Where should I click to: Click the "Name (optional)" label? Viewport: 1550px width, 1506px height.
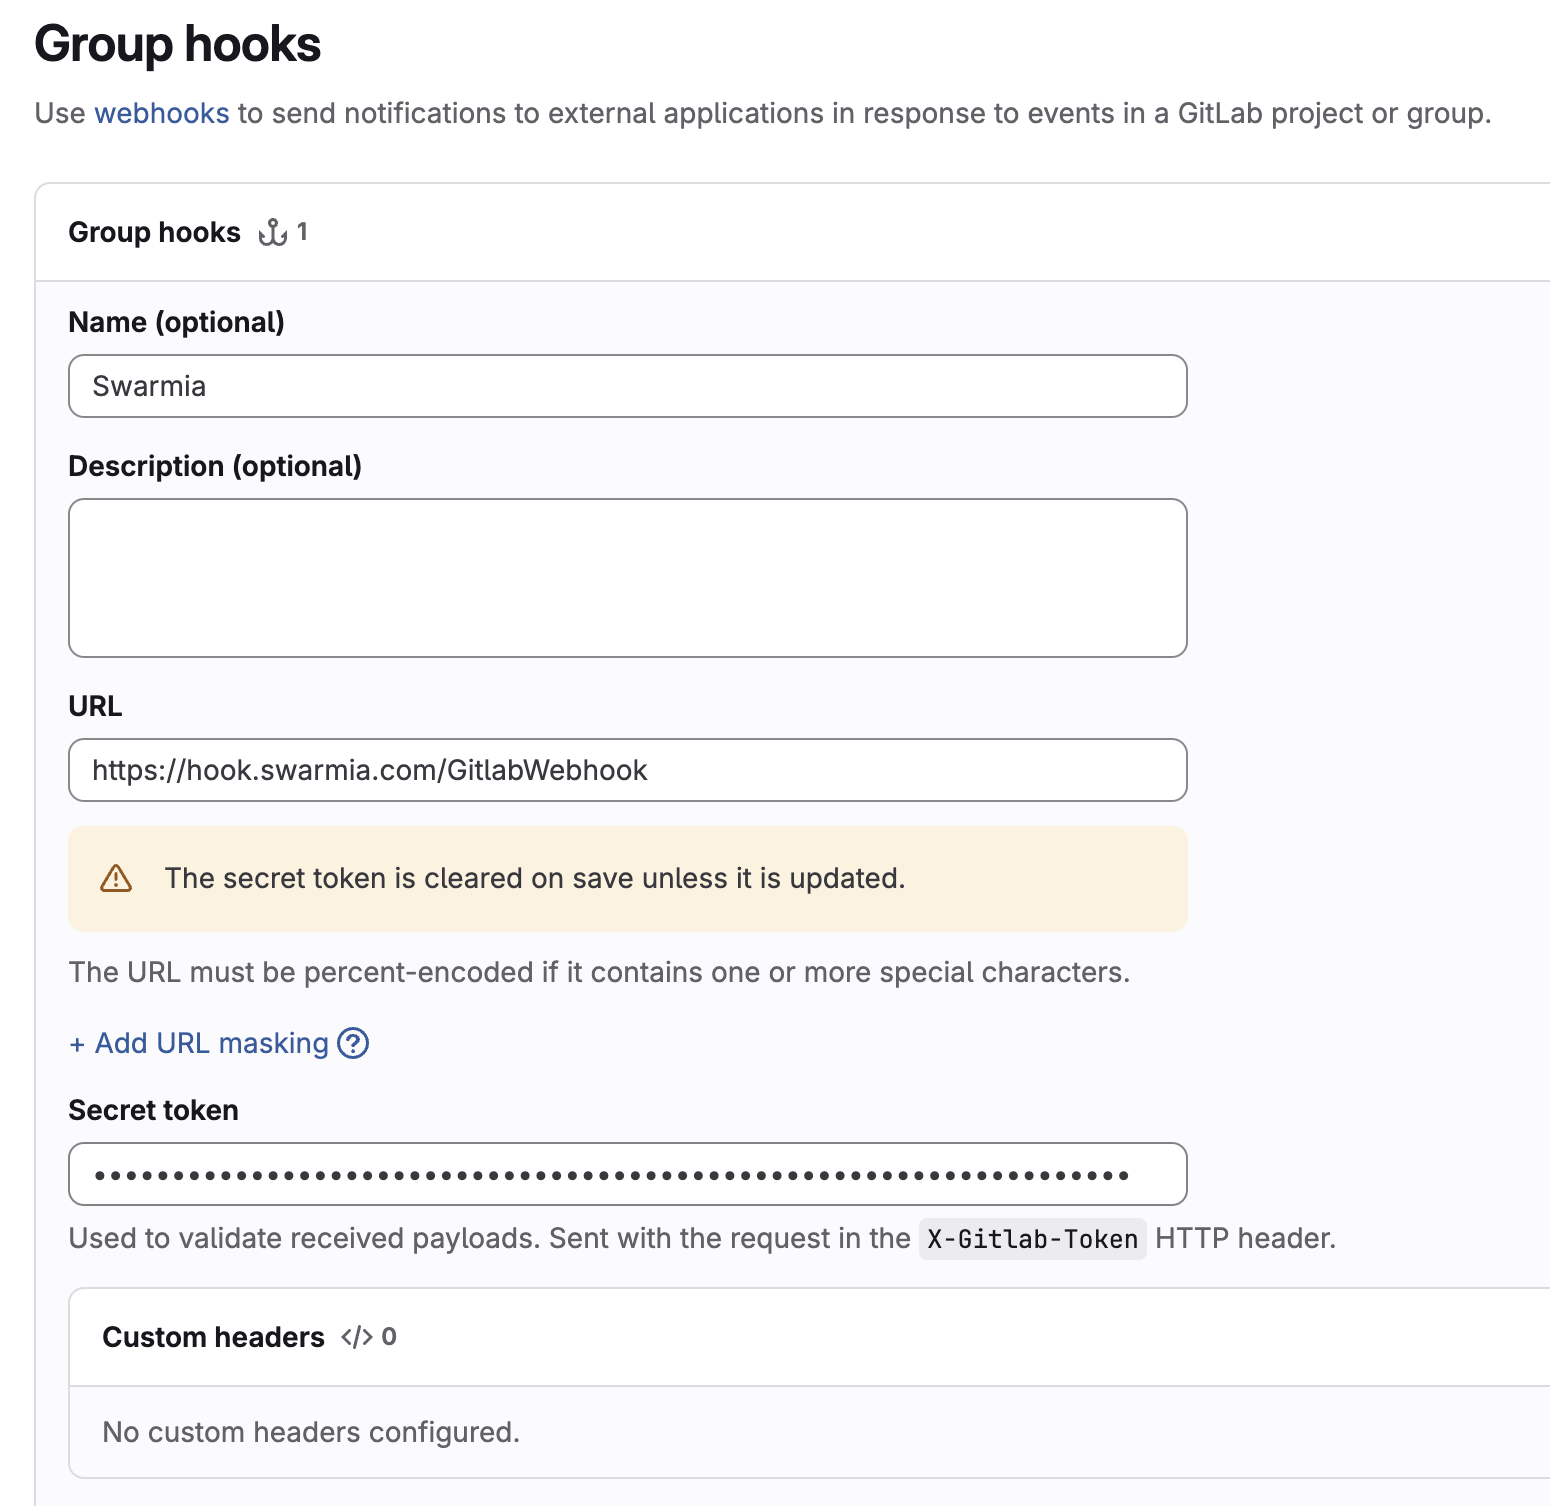tap(176, 322)
